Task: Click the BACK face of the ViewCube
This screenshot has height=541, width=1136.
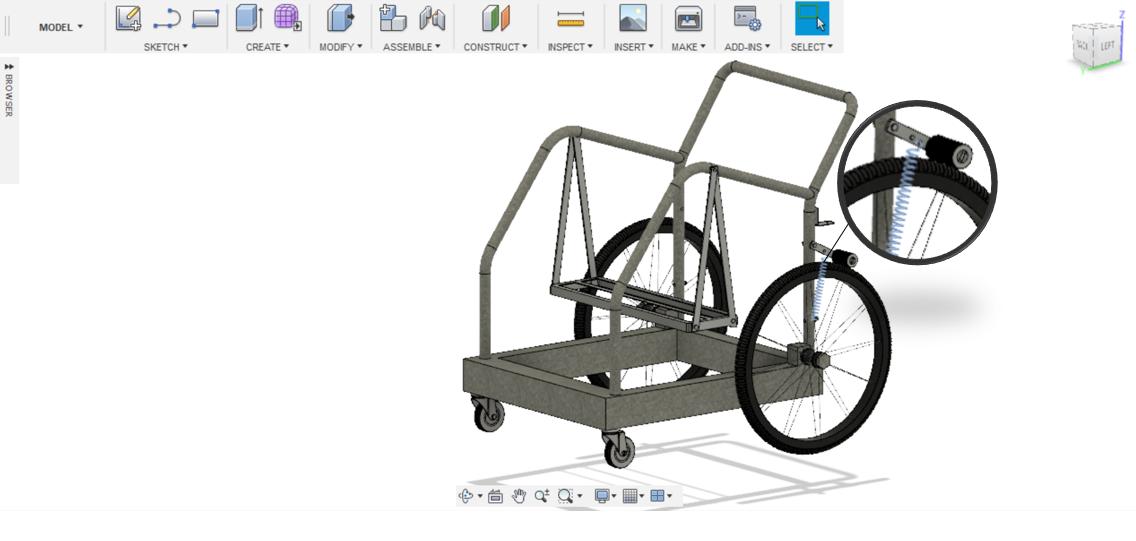Action: (x=1082, y=45)
